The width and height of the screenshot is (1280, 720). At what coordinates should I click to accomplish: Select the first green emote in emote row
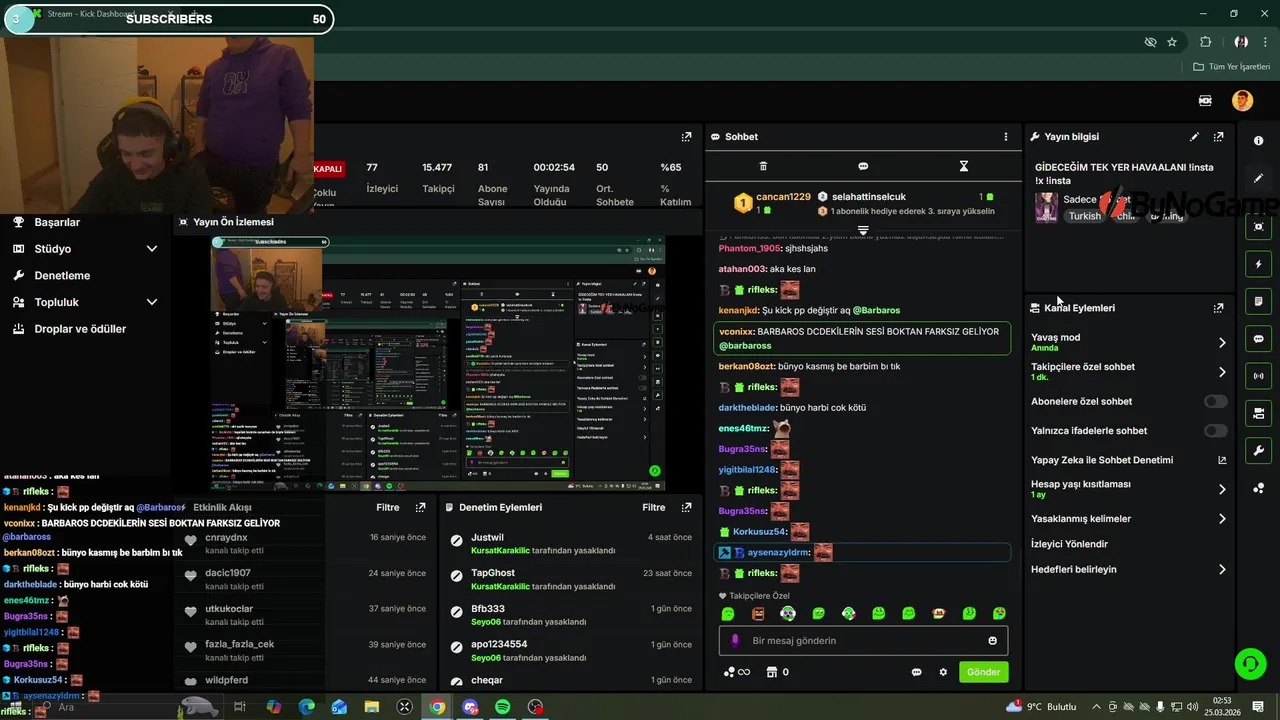coord(728,613)
